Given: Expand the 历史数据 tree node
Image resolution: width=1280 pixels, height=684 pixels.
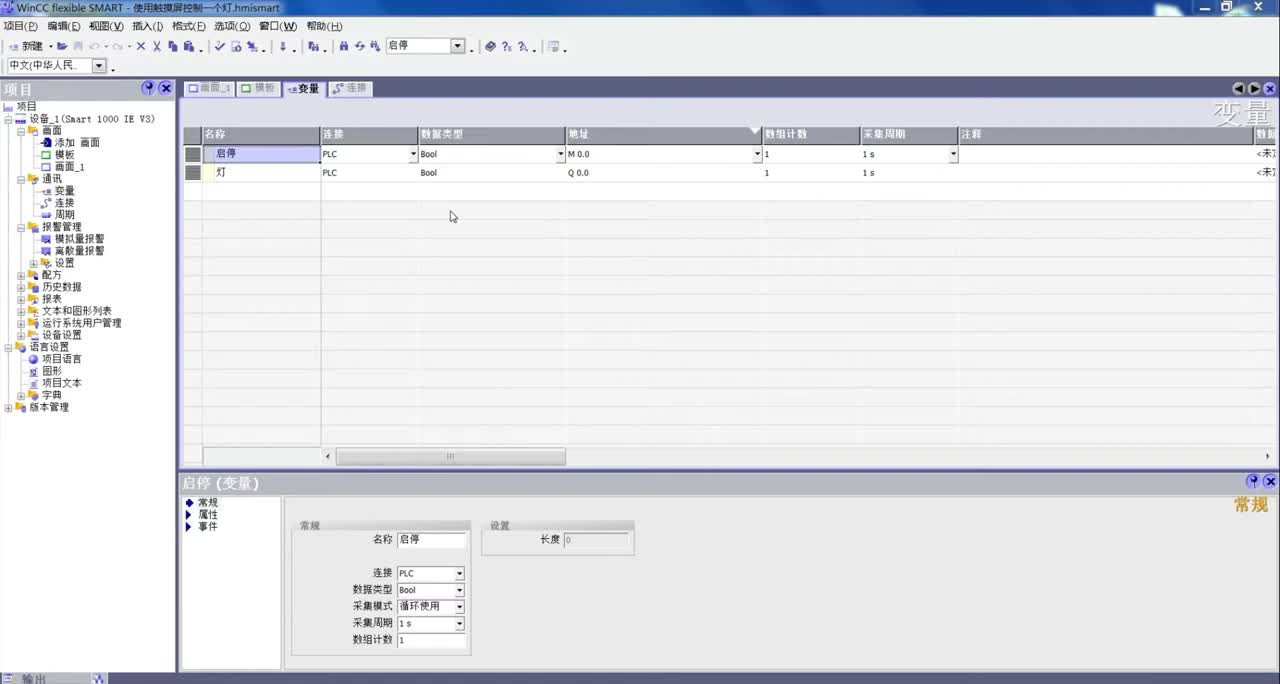Looking at the screenshot, I should coord(21,287).
